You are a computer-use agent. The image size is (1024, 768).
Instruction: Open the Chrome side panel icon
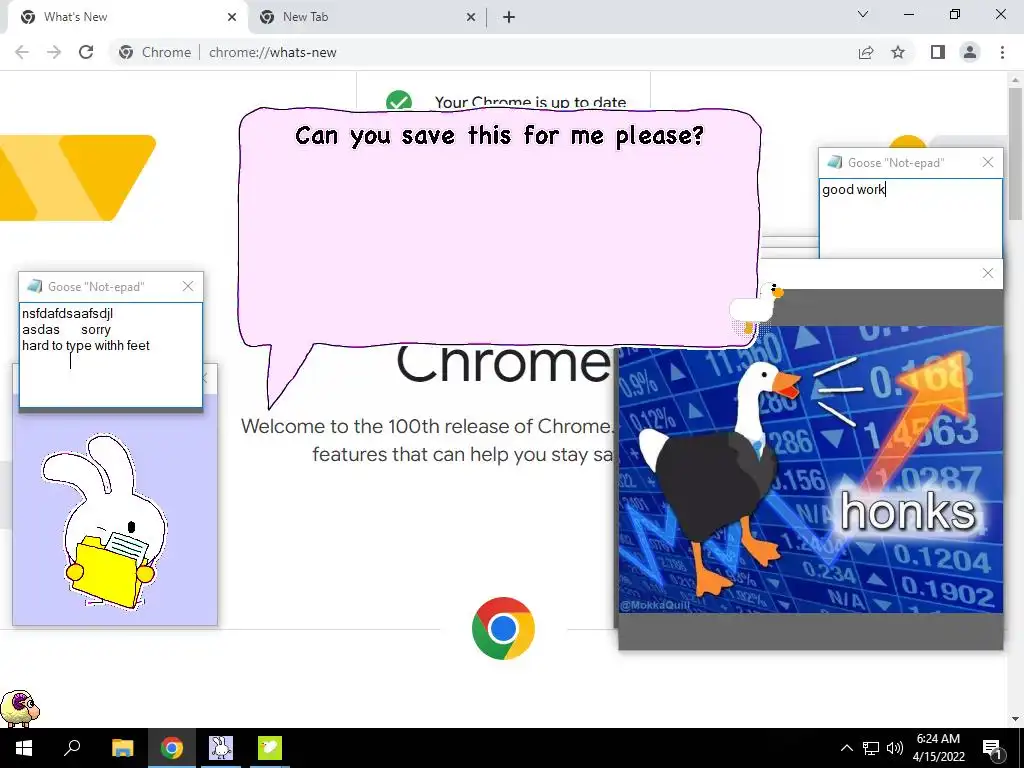pyautogui.click(x=938, y=52)
